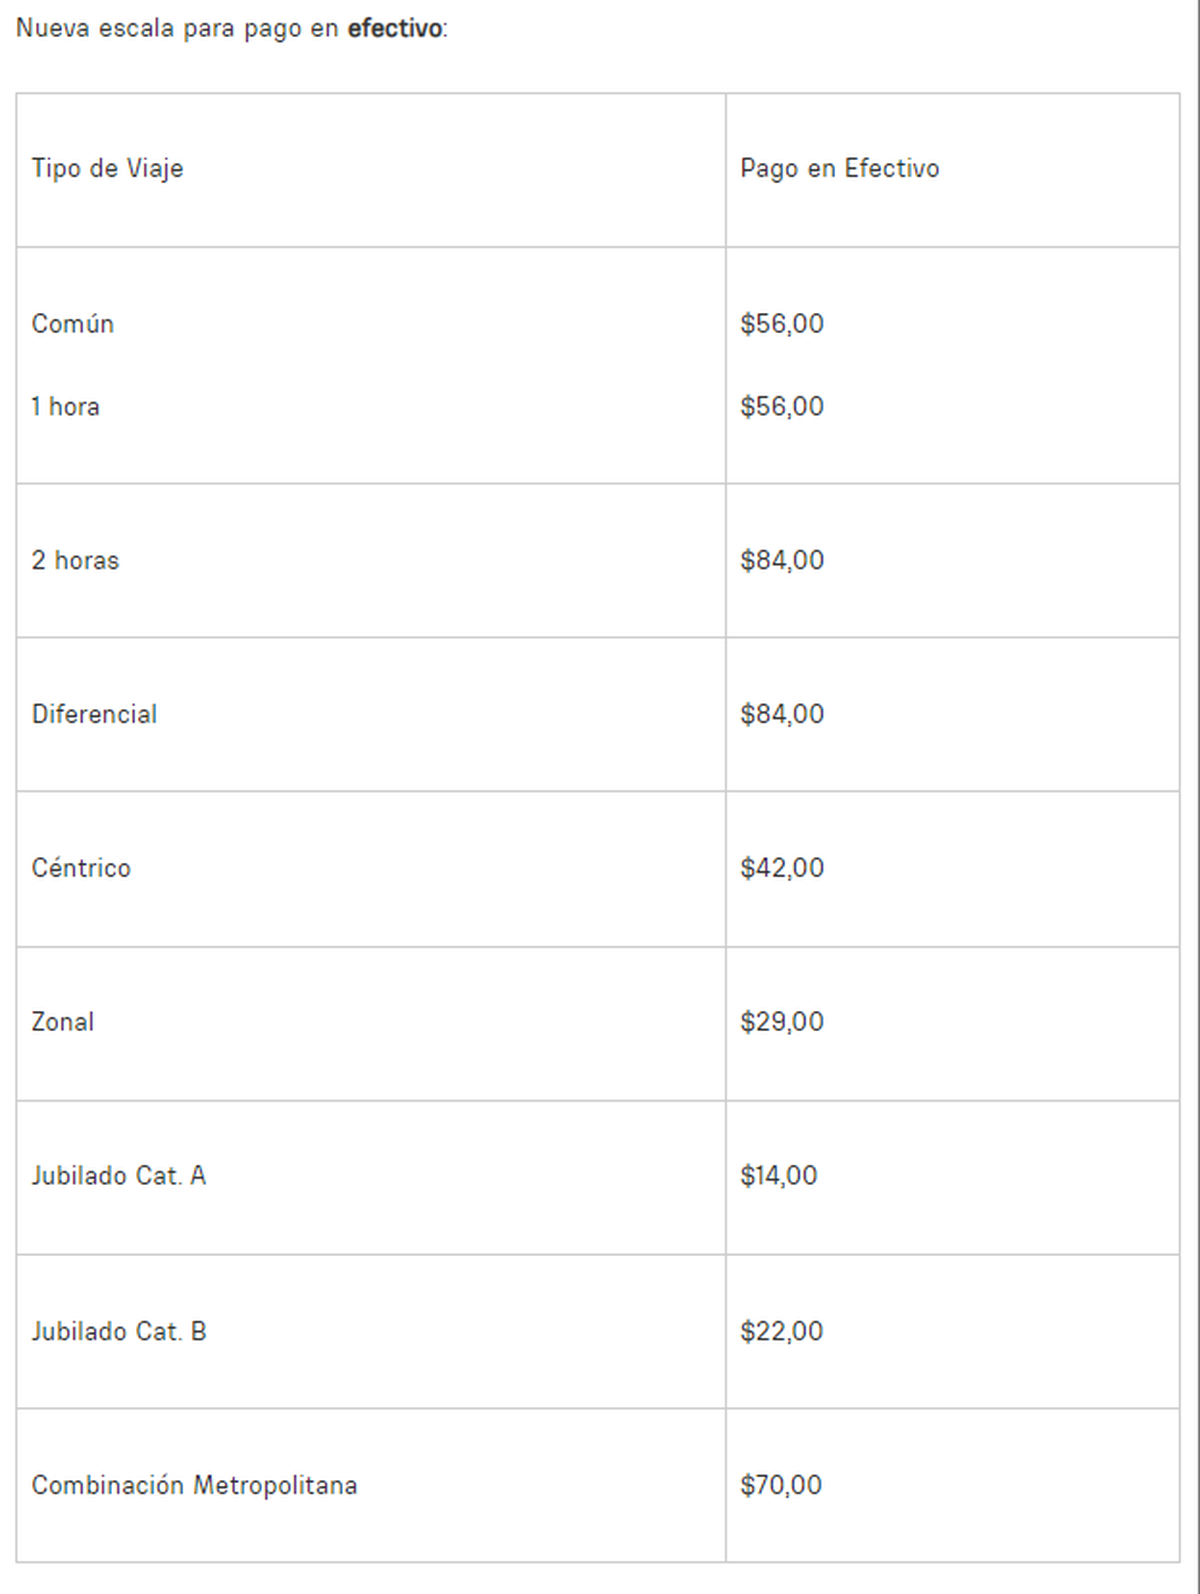The width and height of the screenshot is (1200, 1594).
Task: Select the "Zonal" trip type cell
Action: tap(63, 1022)
